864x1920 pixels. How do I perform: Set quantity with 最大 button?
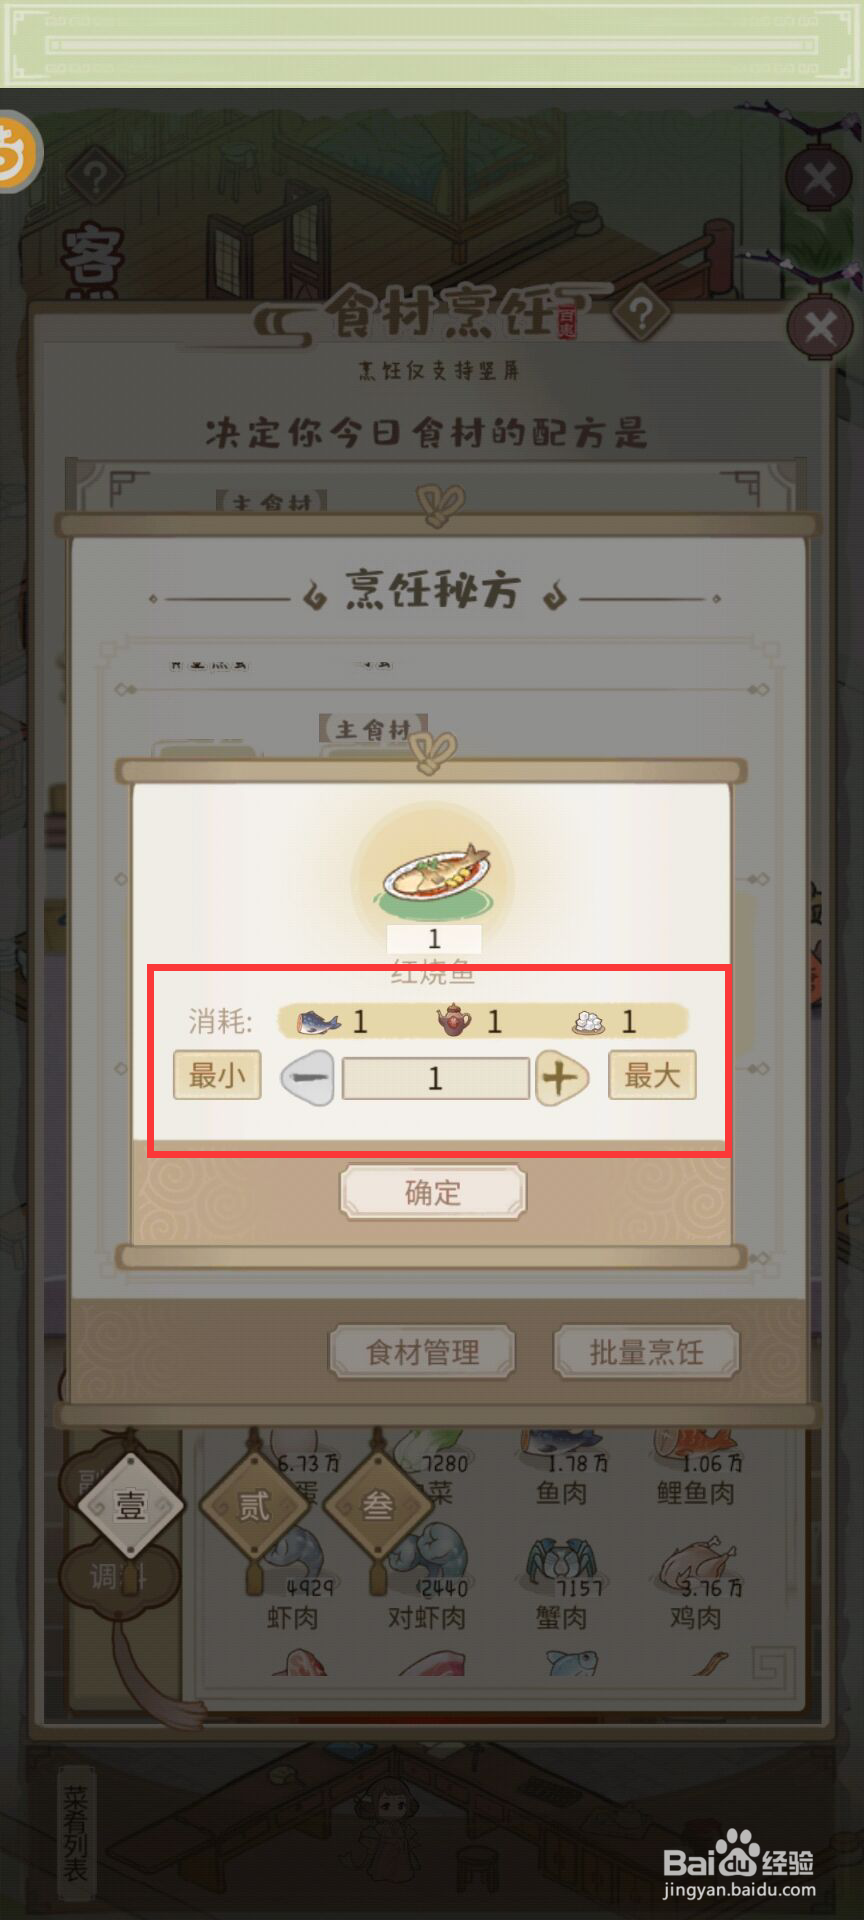(x=652, y=1076)
